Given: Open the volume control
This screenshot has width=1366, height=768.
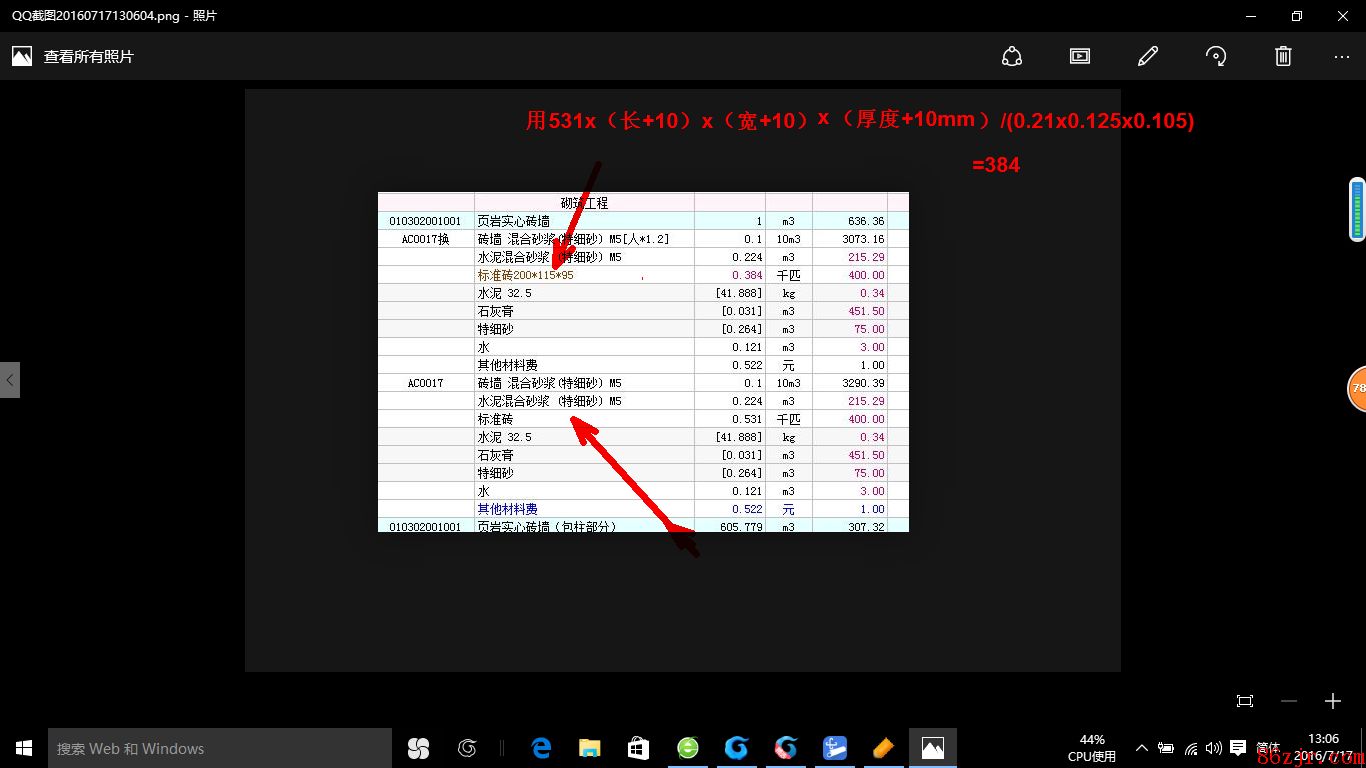Looking at the screenshot, I should (x=1214, y=748).
